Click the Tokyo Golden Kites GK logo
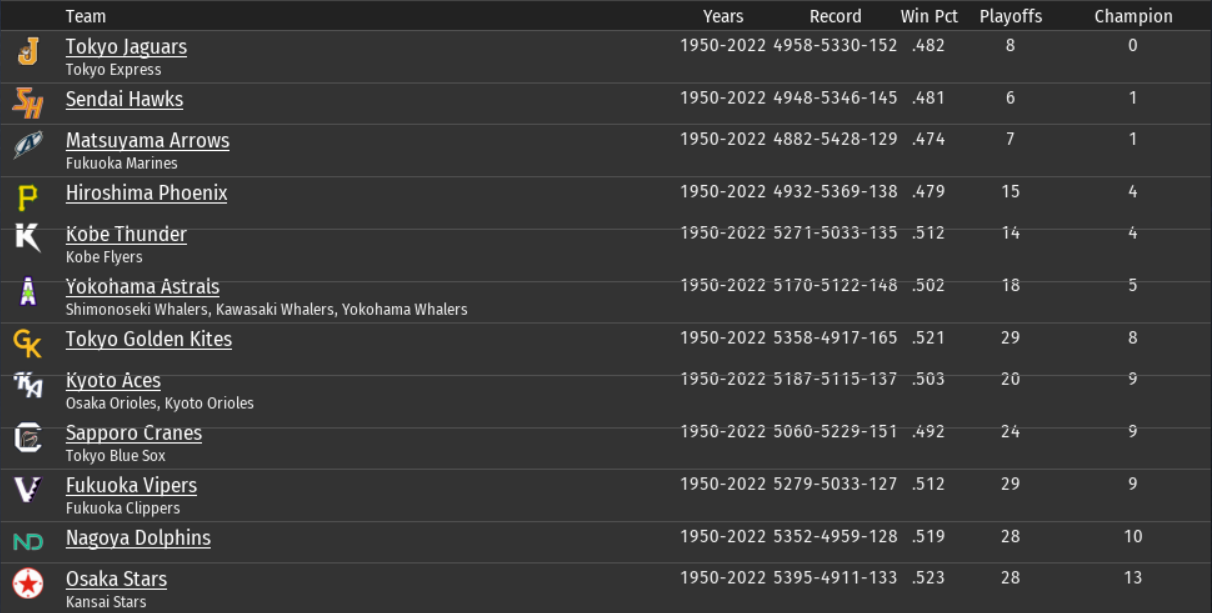Image resolution: width=1212 pixels, height=613 pixels. click(x=28, y=344)
